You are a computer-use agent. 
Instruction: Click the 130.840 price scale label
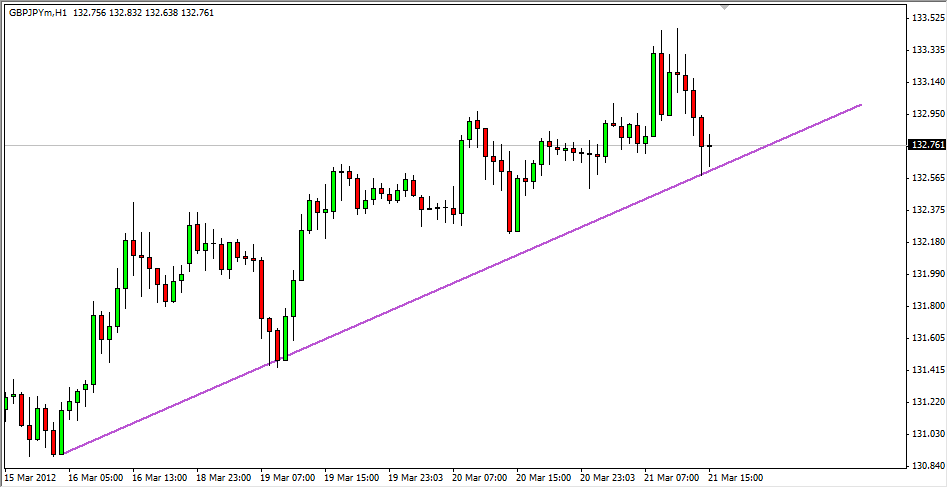tap(926, 466)
